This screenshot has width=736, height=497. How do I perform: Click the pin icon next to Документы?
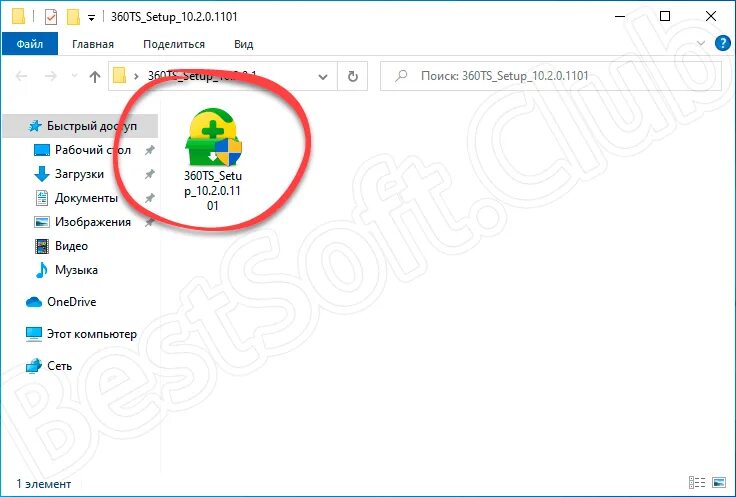coord(150,199)
